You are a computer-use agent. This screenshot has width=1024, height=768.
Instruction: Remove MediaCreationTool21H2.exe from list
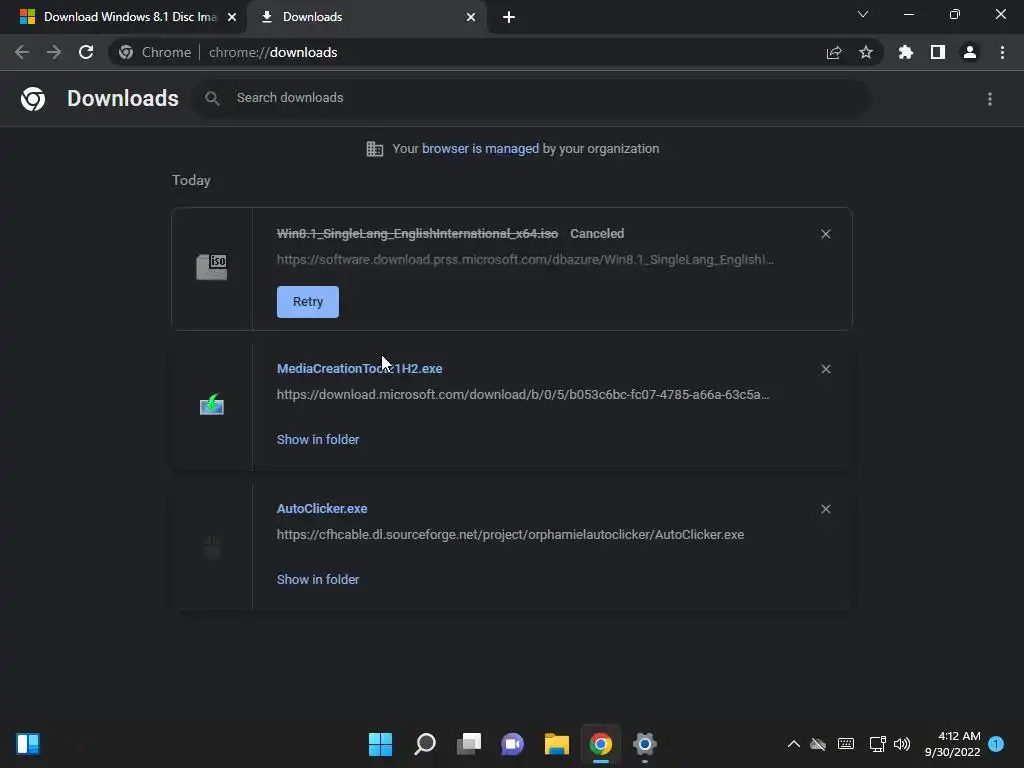pos(825,369)
